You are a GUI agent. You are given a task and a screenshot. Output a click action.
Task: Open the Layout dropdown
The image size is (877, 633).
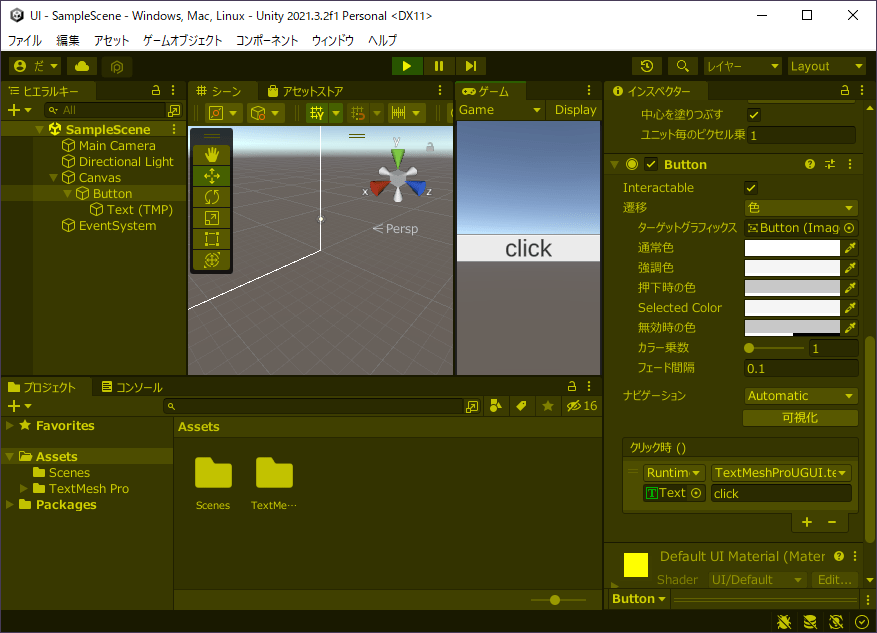coord(827,66)
